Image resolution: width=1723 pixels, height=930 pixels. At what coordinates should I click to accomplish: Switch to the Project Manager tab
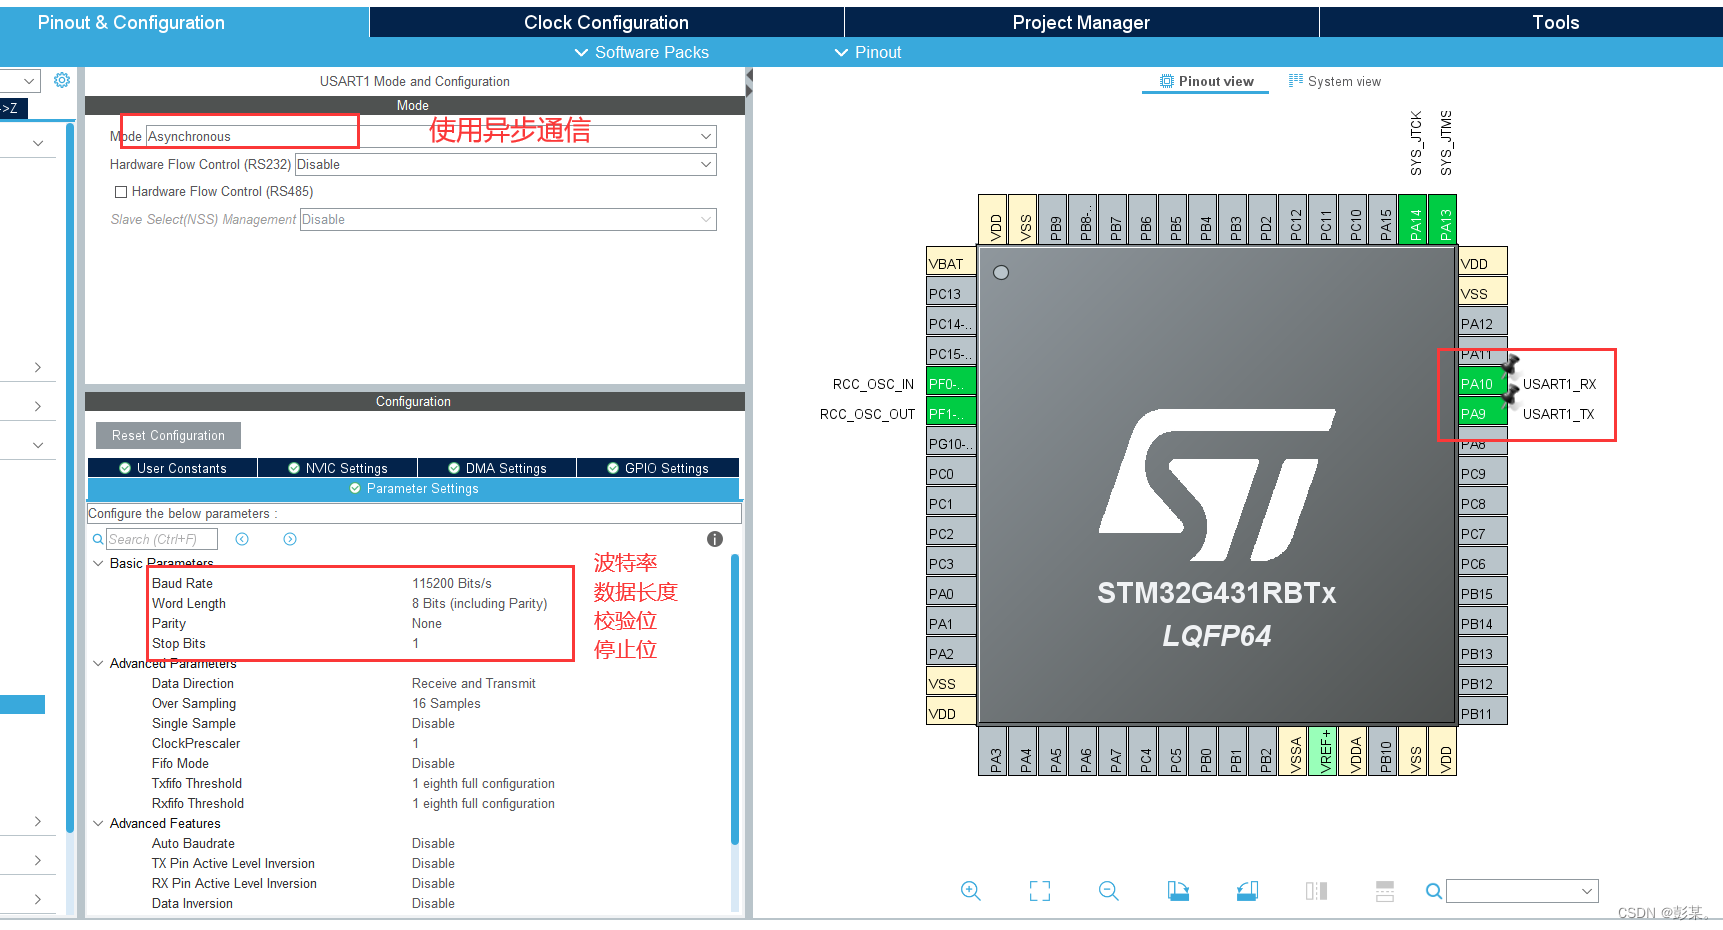1081,22
